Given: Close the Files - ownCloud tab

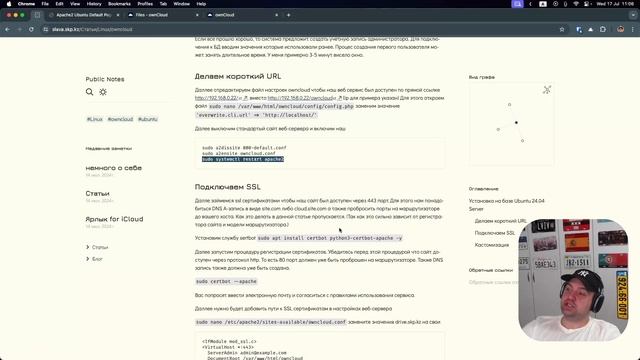Looking at the screenshot, I should [x=197, y=15].
